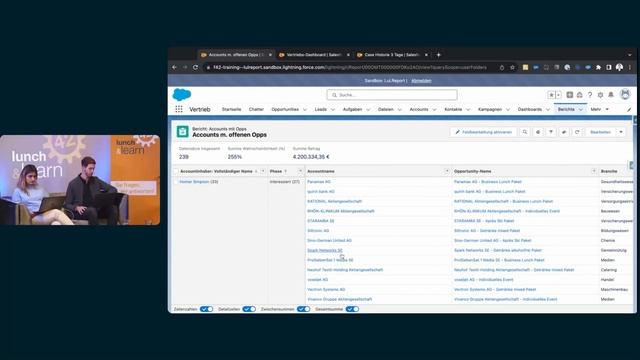Open Siltronic AG opportunity link
The height and width of the screenshot is (360, 640).
pyautogui.click(x=487, y=231)
